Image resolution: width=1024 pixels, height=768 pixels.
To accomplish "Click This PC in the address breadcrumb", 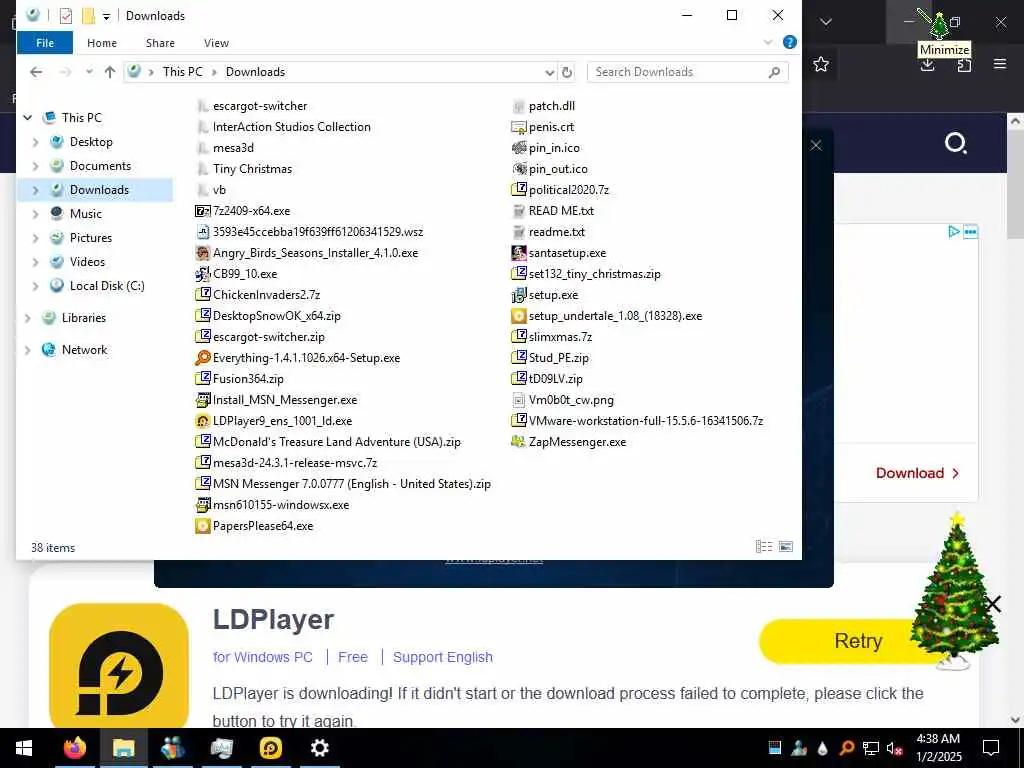I will [x=182, y=72].
